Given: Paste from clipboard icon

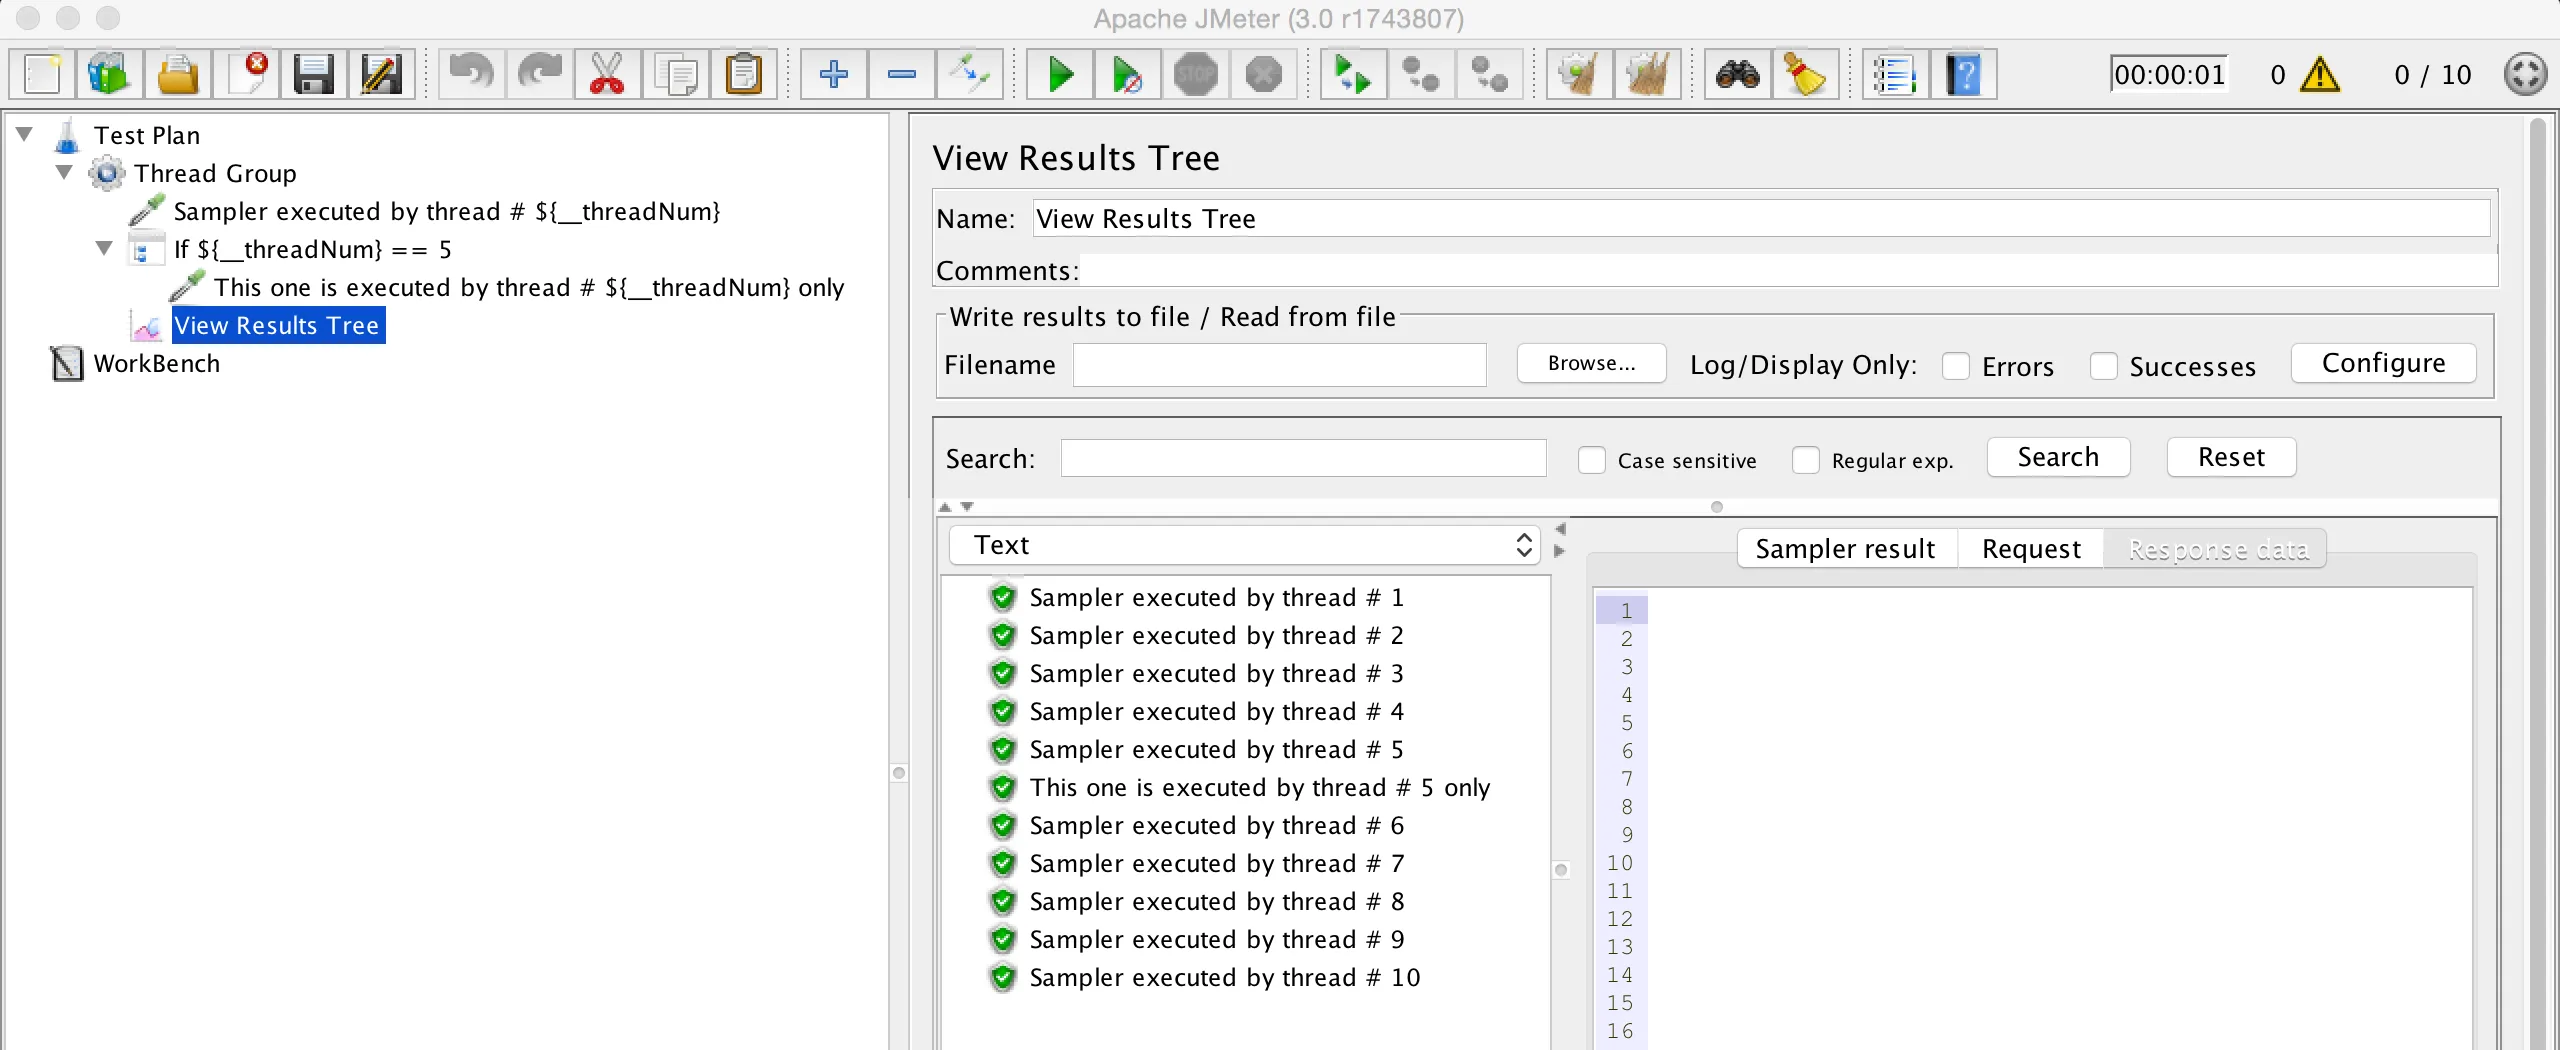Looking at the screenshot, I should pos(743,74).
